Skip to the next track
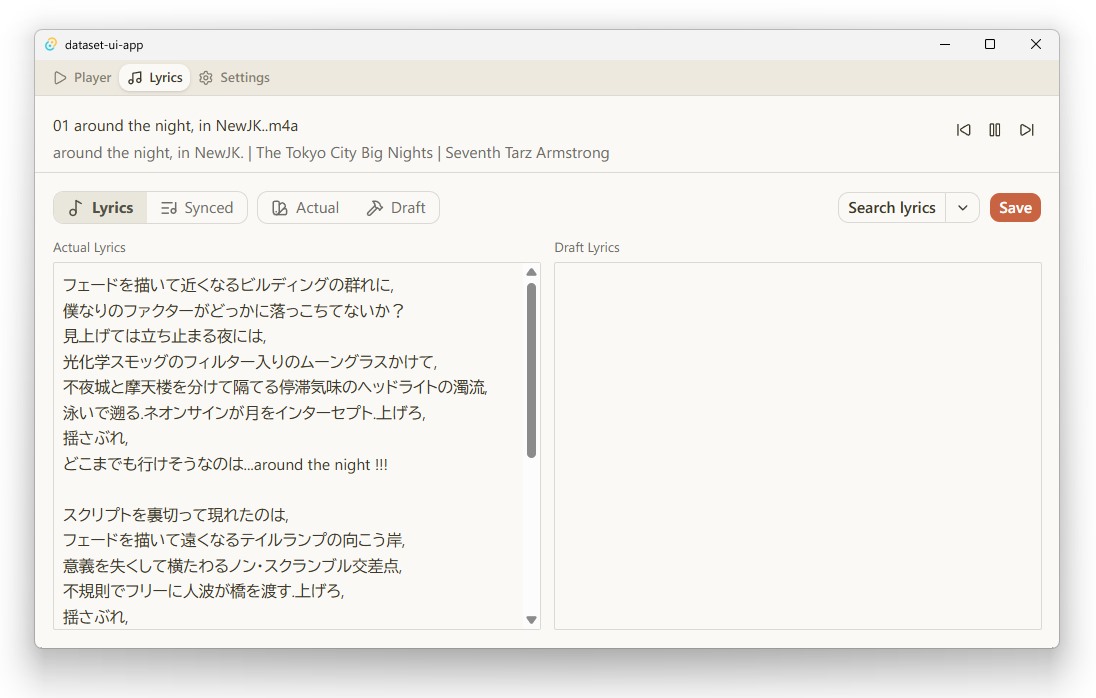 [x=1026, y=130]
